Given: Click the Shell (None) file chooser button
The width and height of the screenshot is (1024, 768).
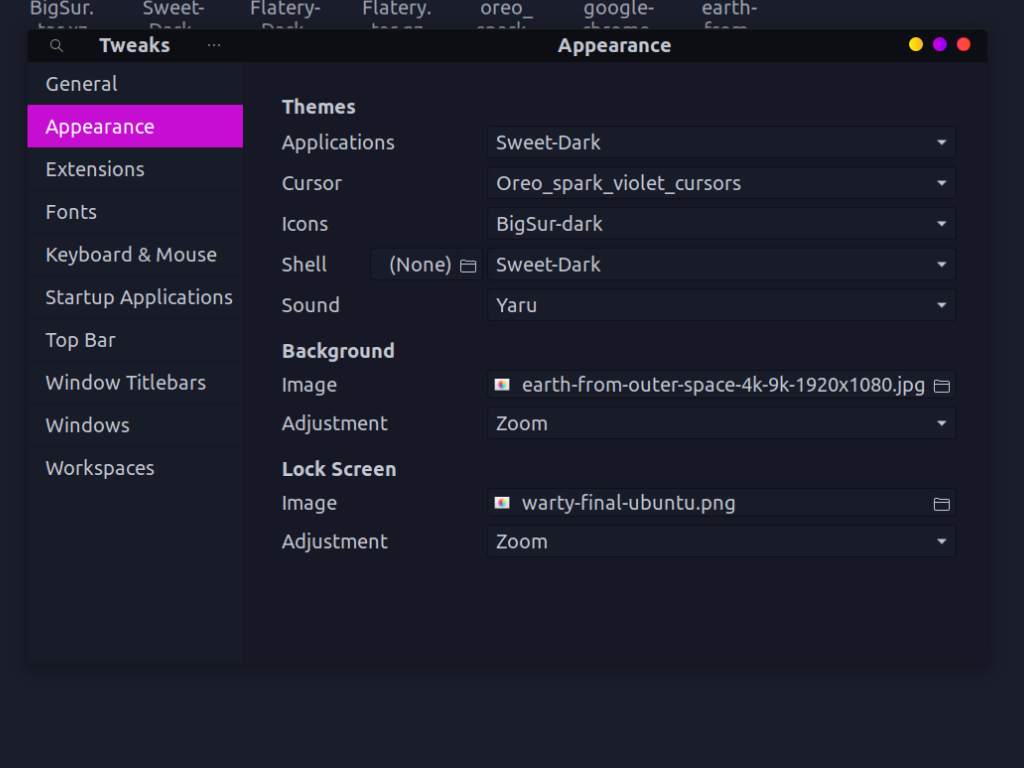Looking at the screenshot, I should [426, 264].
